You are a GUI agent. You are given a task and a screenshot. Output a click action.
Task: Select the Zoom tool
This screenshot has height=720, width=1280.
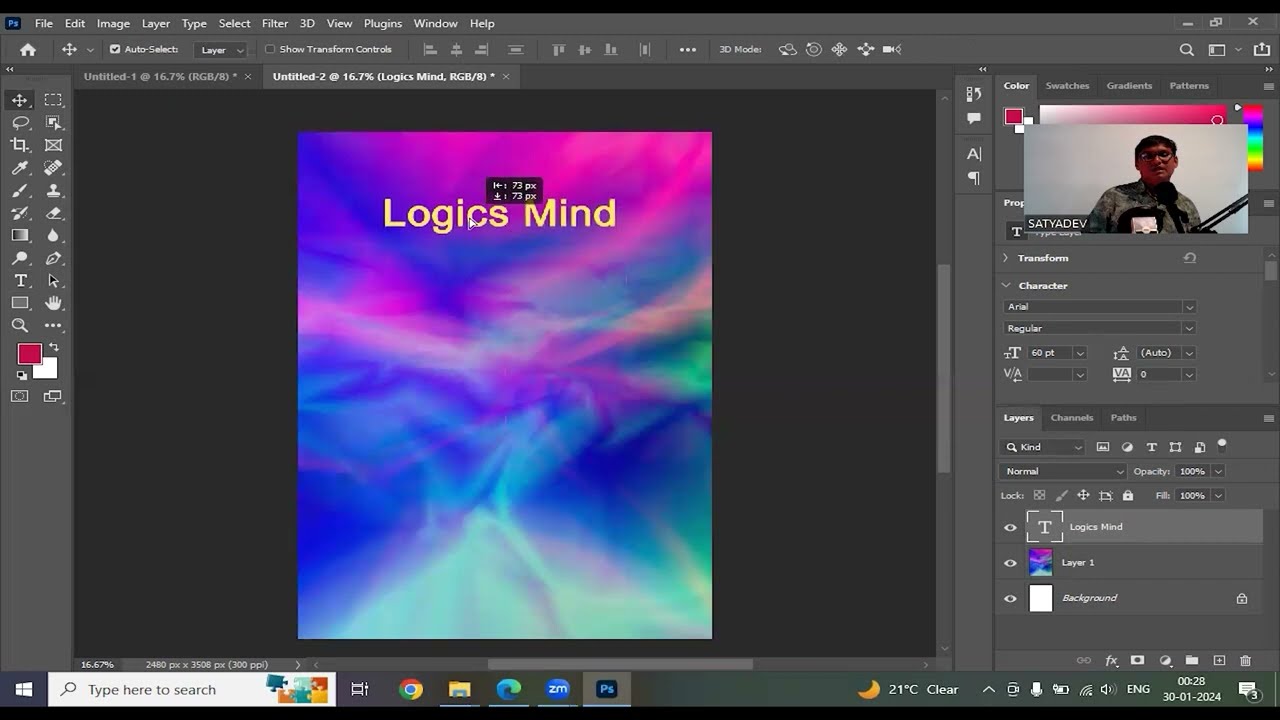[x=20, y=325]
